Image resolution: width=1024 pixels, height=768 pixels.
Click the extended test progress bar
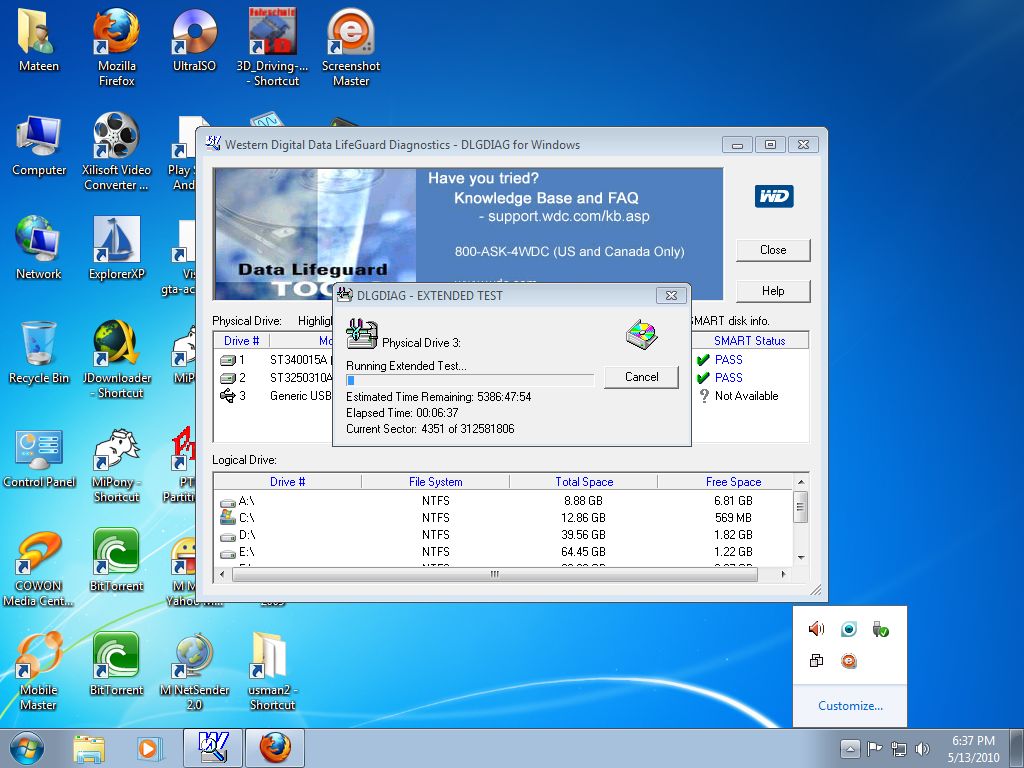[470, 380]
